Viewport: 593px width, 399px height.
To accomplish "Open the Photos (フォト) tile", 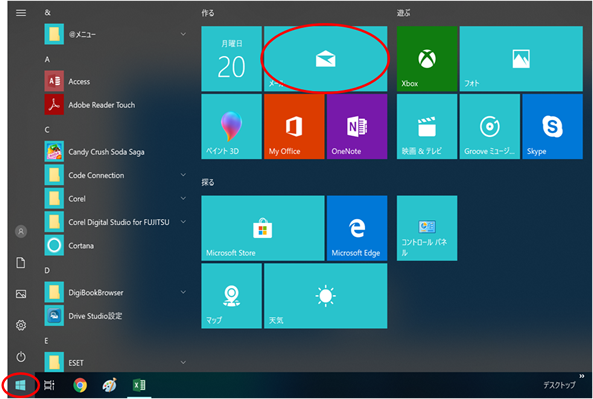I will tap(521, 59).
